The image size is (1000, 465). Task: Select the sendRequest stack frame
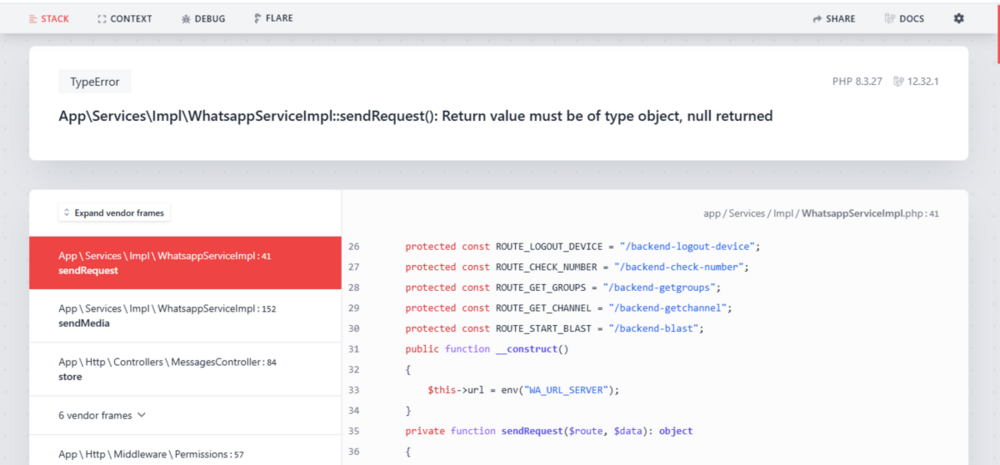[x=185, y=263]
